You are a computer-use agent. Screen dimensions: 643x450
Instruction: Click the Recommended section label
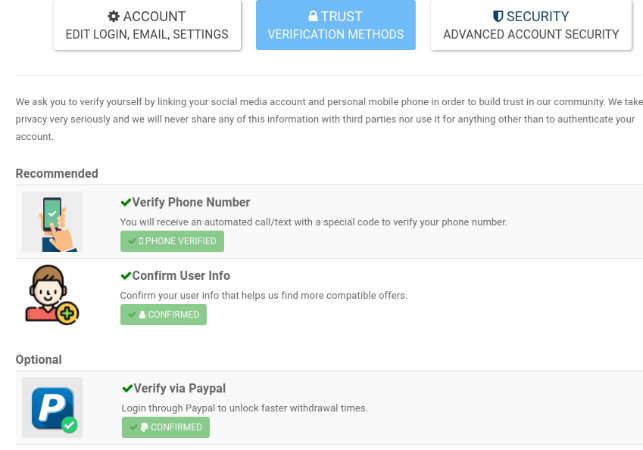tap(57, 173)
